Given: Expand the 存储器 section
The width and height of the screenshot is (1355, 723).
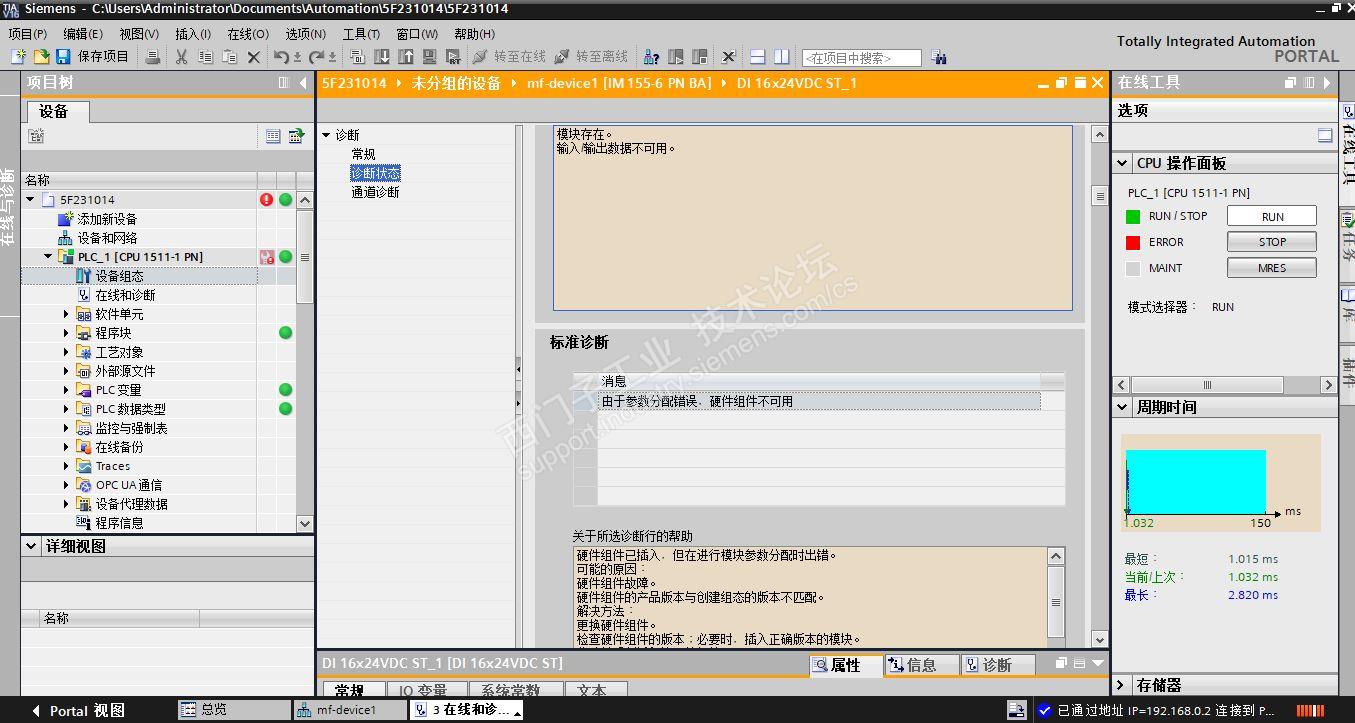Looking at the screenshot, I should click(1122, 685).
